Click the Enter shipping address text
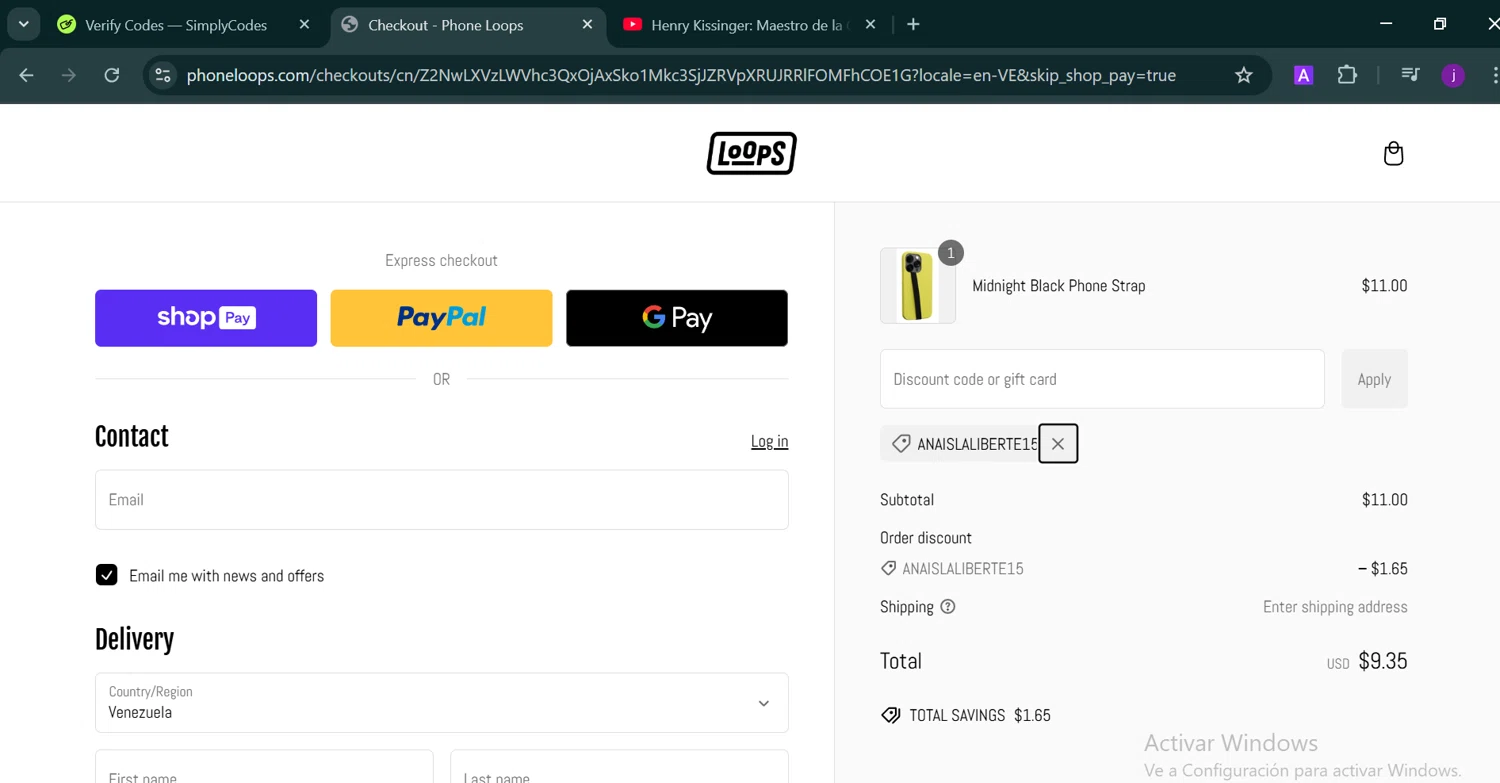 click(x=1335, y=607)
